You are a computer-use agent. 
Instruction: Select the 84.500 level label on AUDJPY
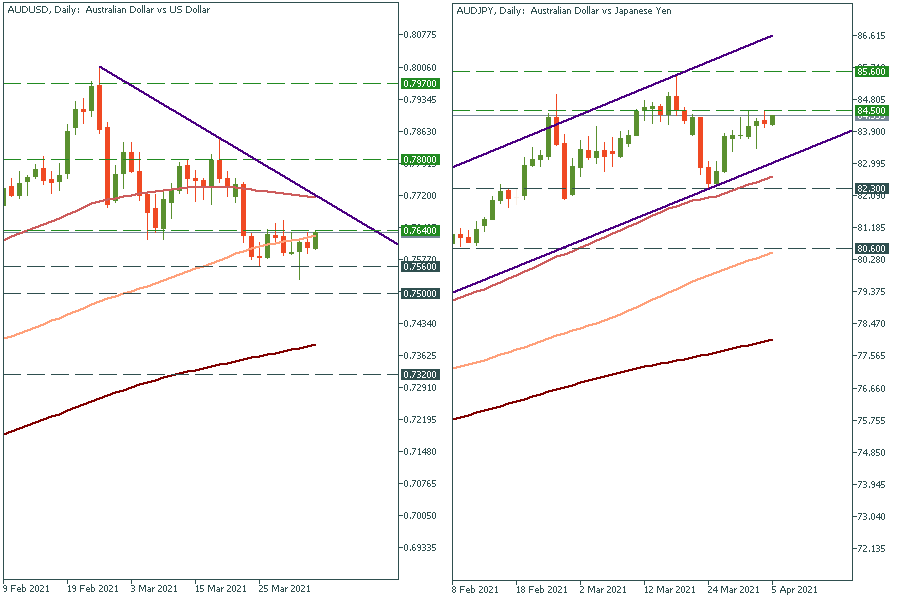pos(870,110)
